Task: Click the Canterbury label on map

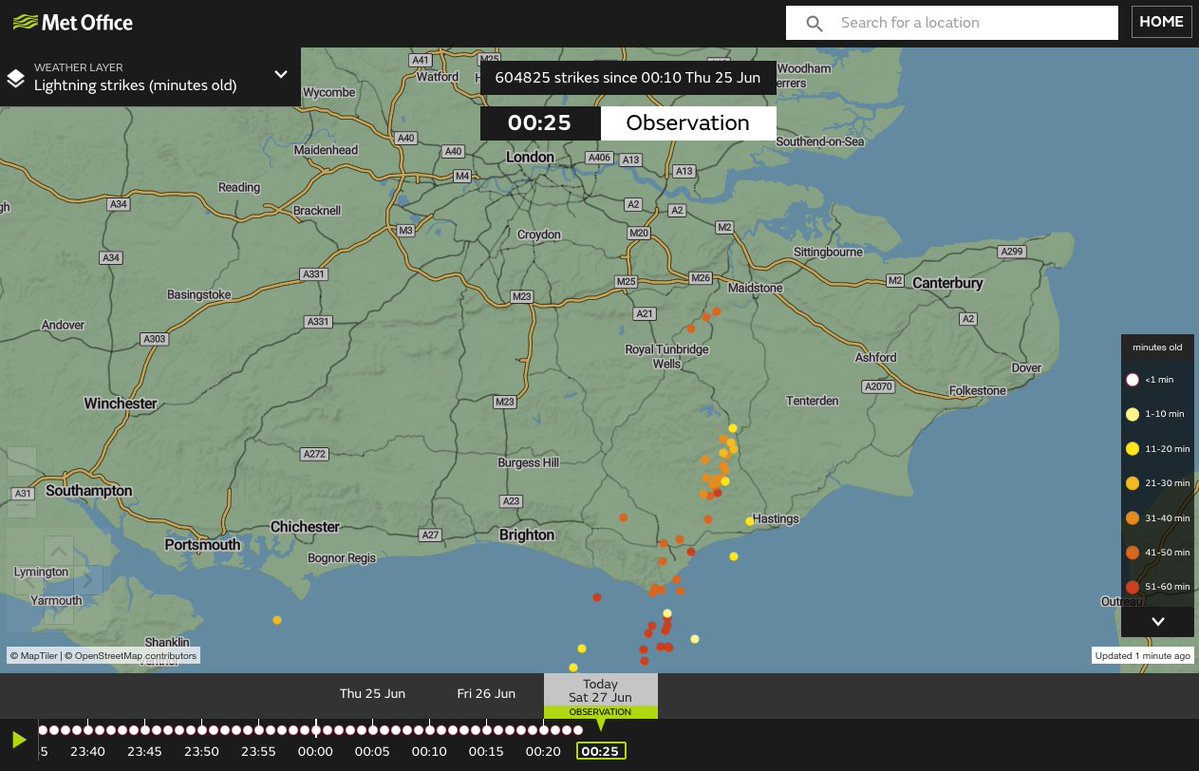Action: coord(947,283)
